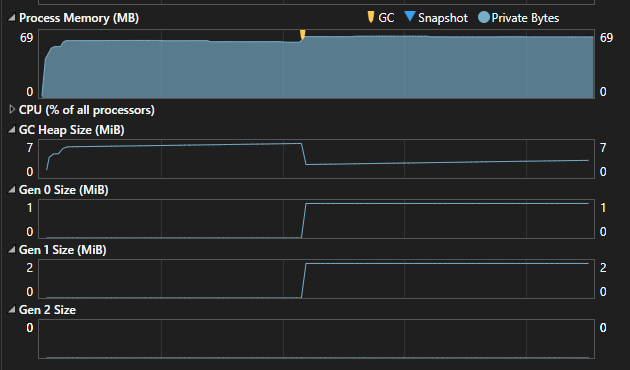This screenshot has width=630, height=370.
Task: Collapse the Gen 2 Size section triangle
Action: (12, 309)
